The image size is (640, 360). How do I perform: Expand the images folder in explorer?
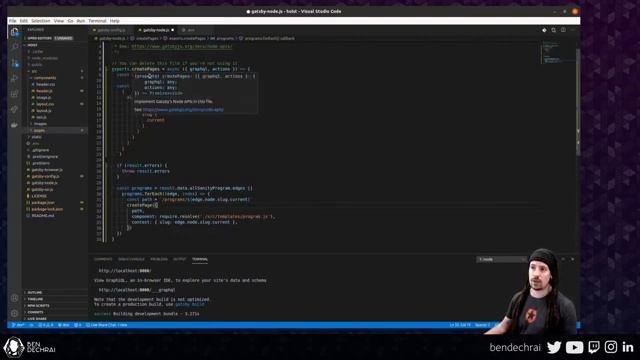[x=40, y=124]
